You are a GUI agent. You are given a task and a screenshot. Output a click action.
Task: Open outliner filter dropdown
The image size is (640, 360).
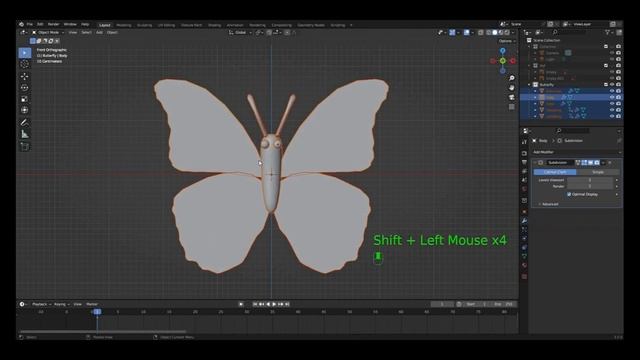coord(609,32)
